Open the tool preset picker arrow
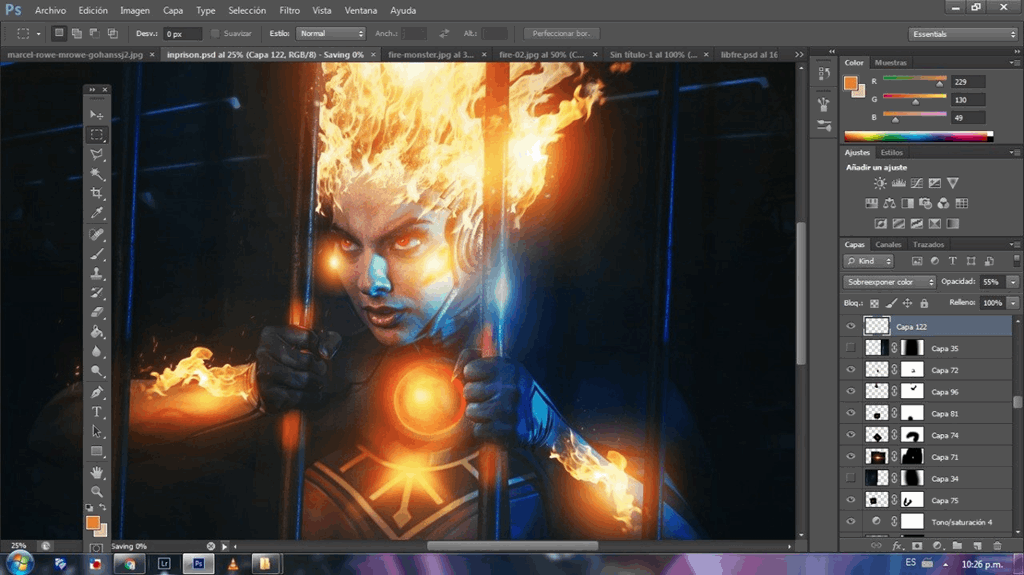1024x575 pixels. [x=39, y=33]
